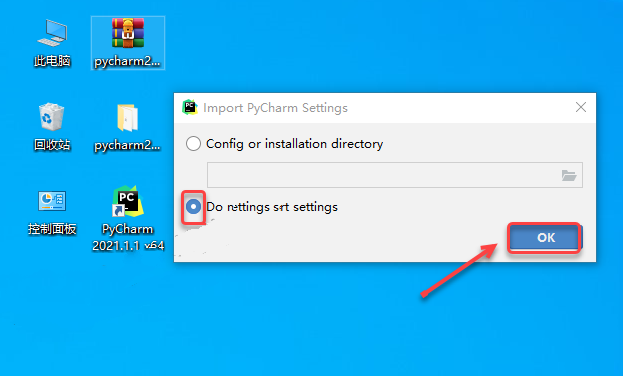
Task: Open the 回收站 recycle bin icon
Action: tap(52, 127)
